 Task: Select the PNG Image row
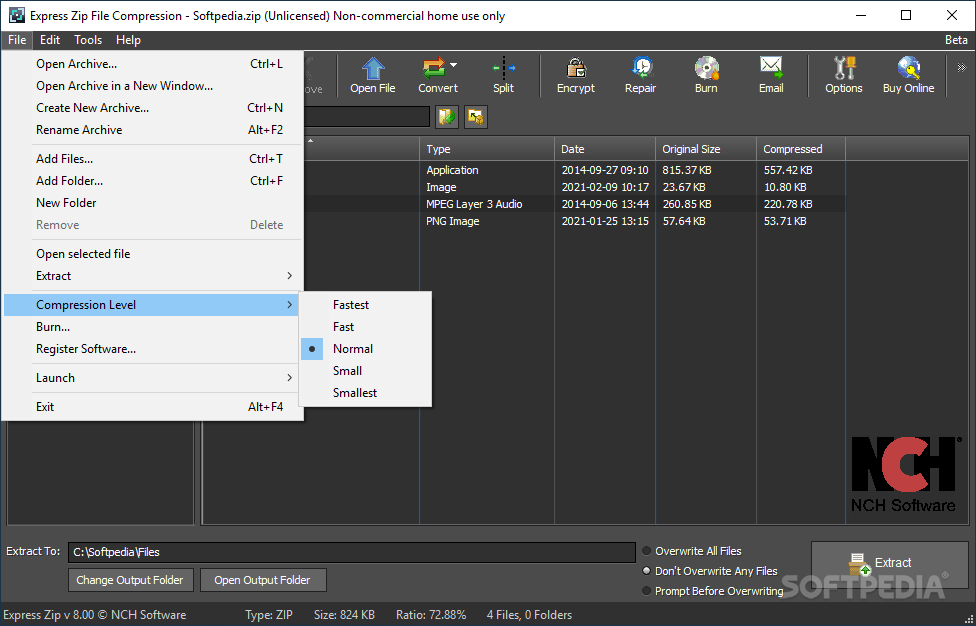[573, 221]
